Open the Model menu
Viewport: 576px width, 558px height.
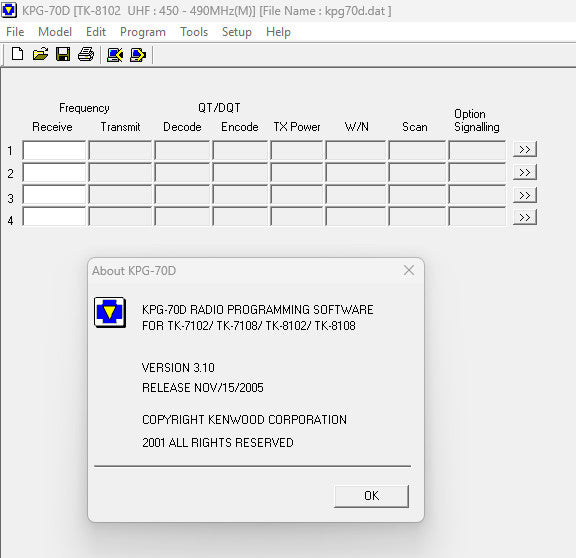55,32
